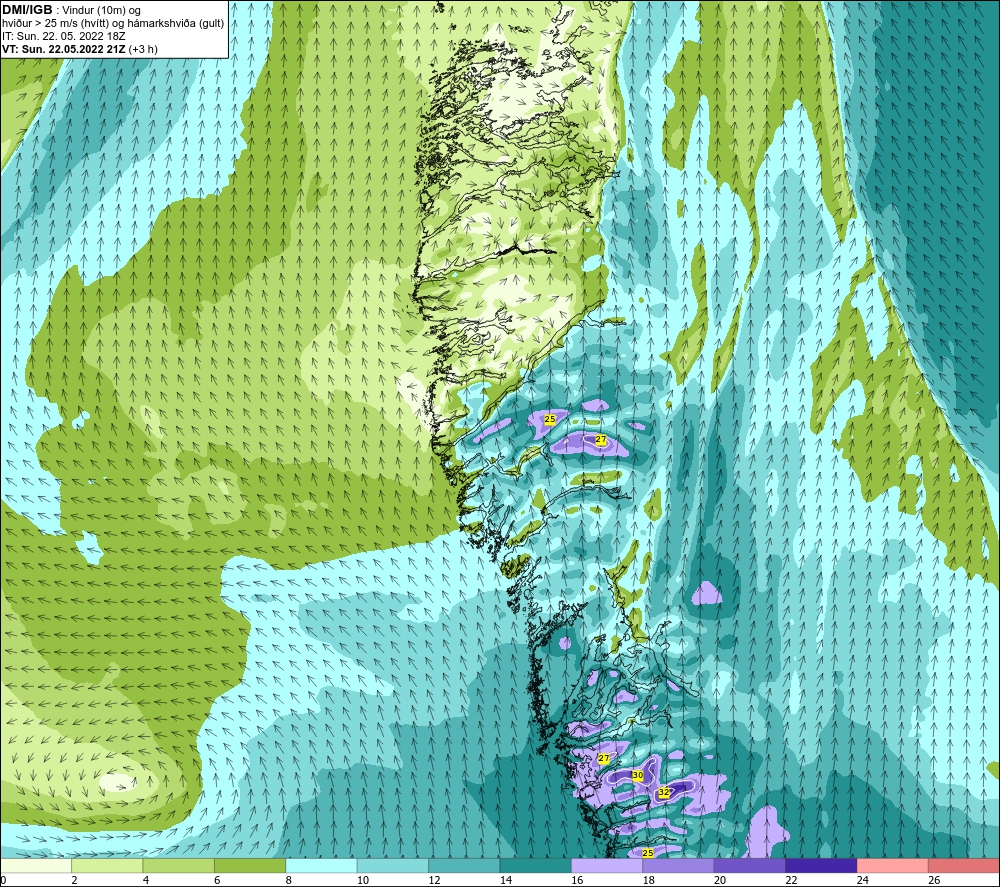Click the yellow '30' gust label
Image resolution: width=1000 pixels, height=887 pixels.
pyautogui.click(x=637, y=775)
